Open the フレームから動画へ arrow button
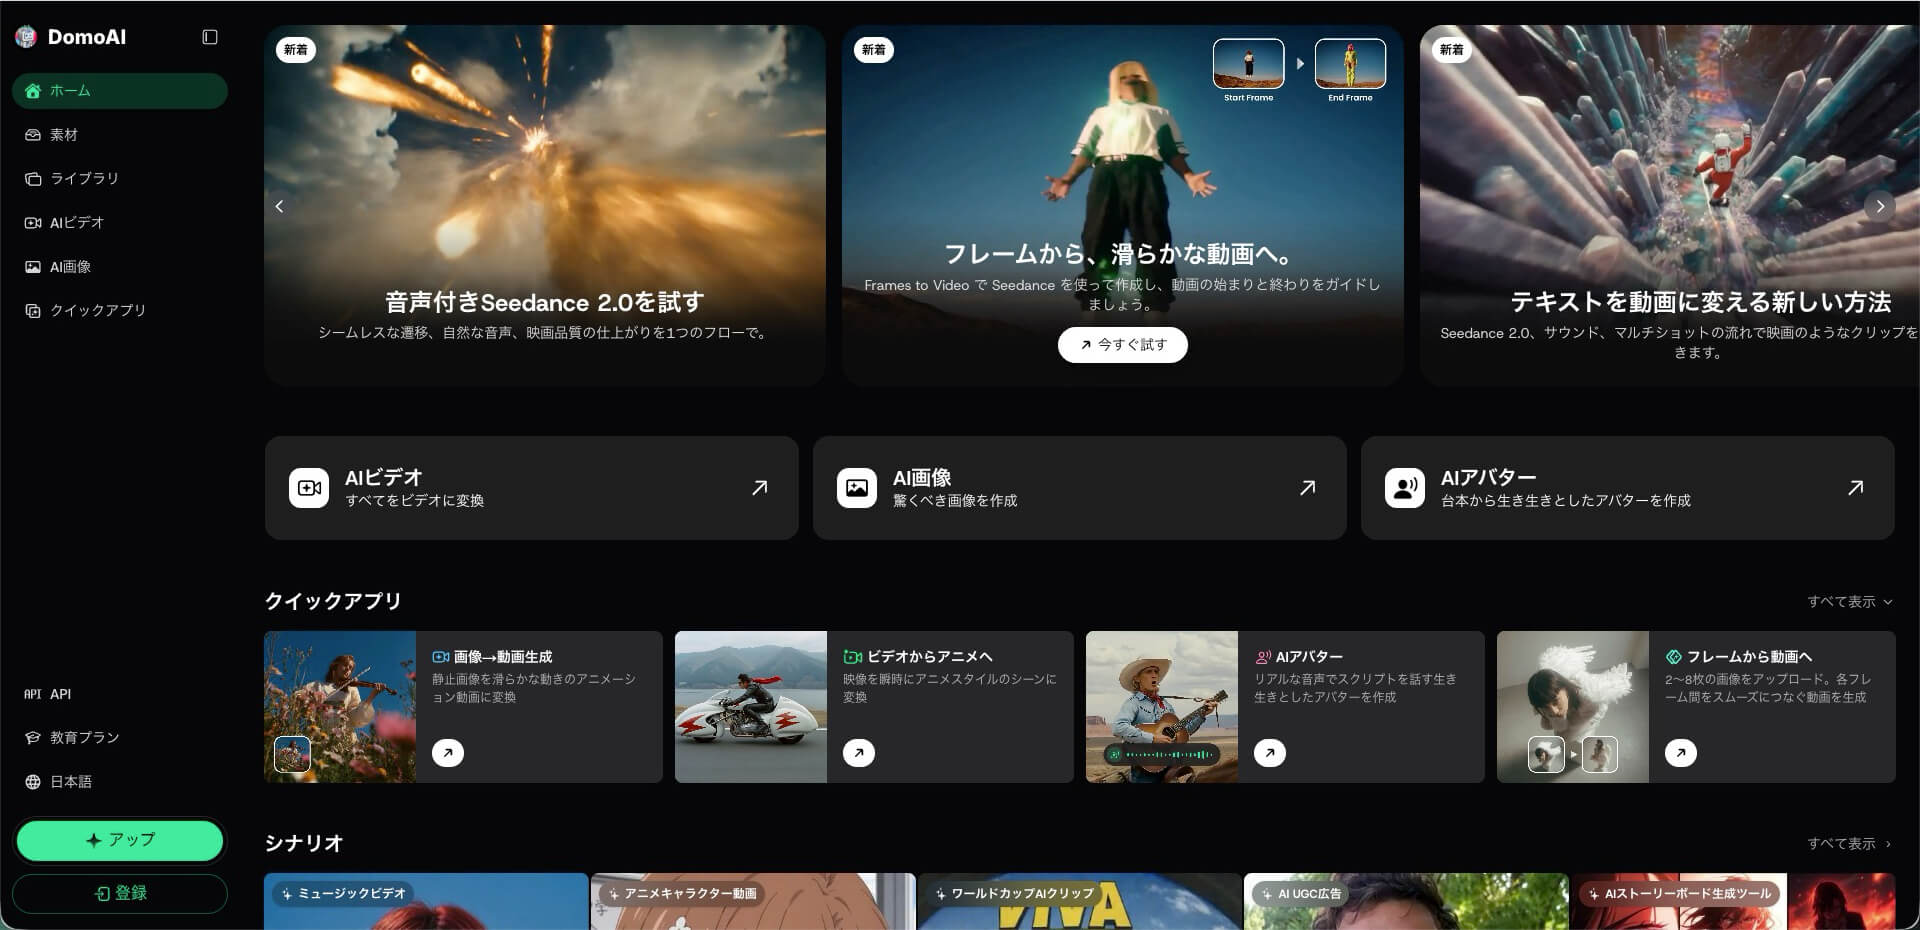1920x930 pixels. [1681, 753]
